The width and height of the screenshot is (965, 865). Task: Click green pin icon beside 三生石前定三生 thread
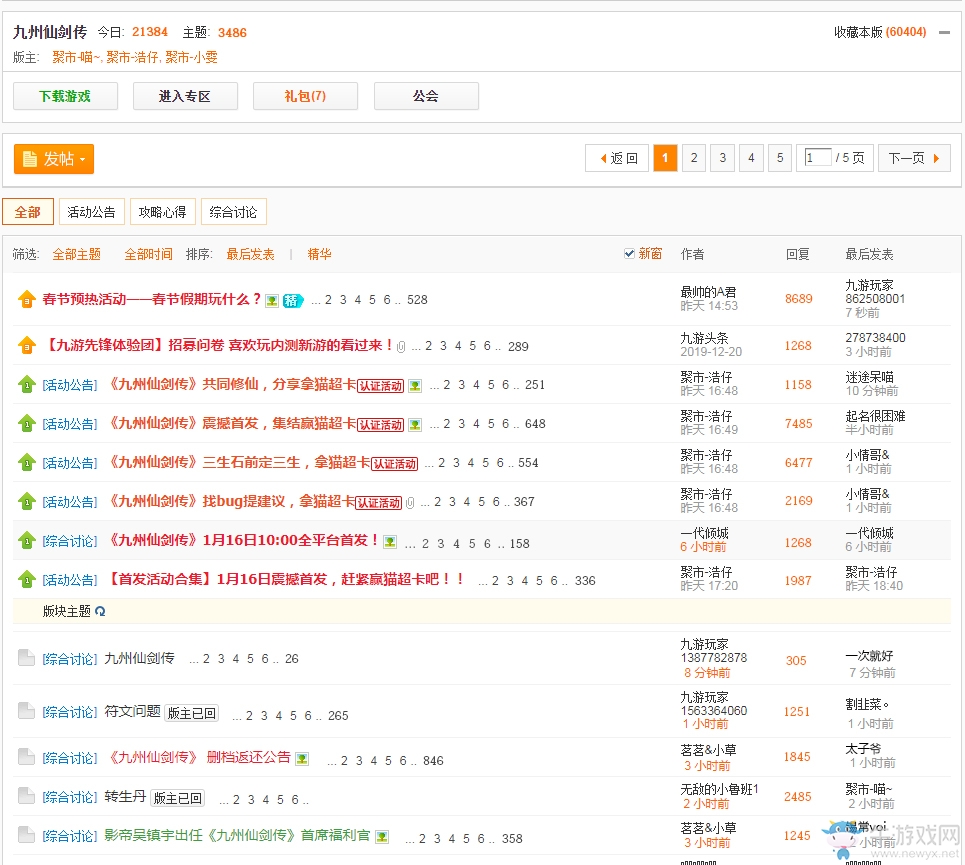pyautogui.click(x=26, y=463)
